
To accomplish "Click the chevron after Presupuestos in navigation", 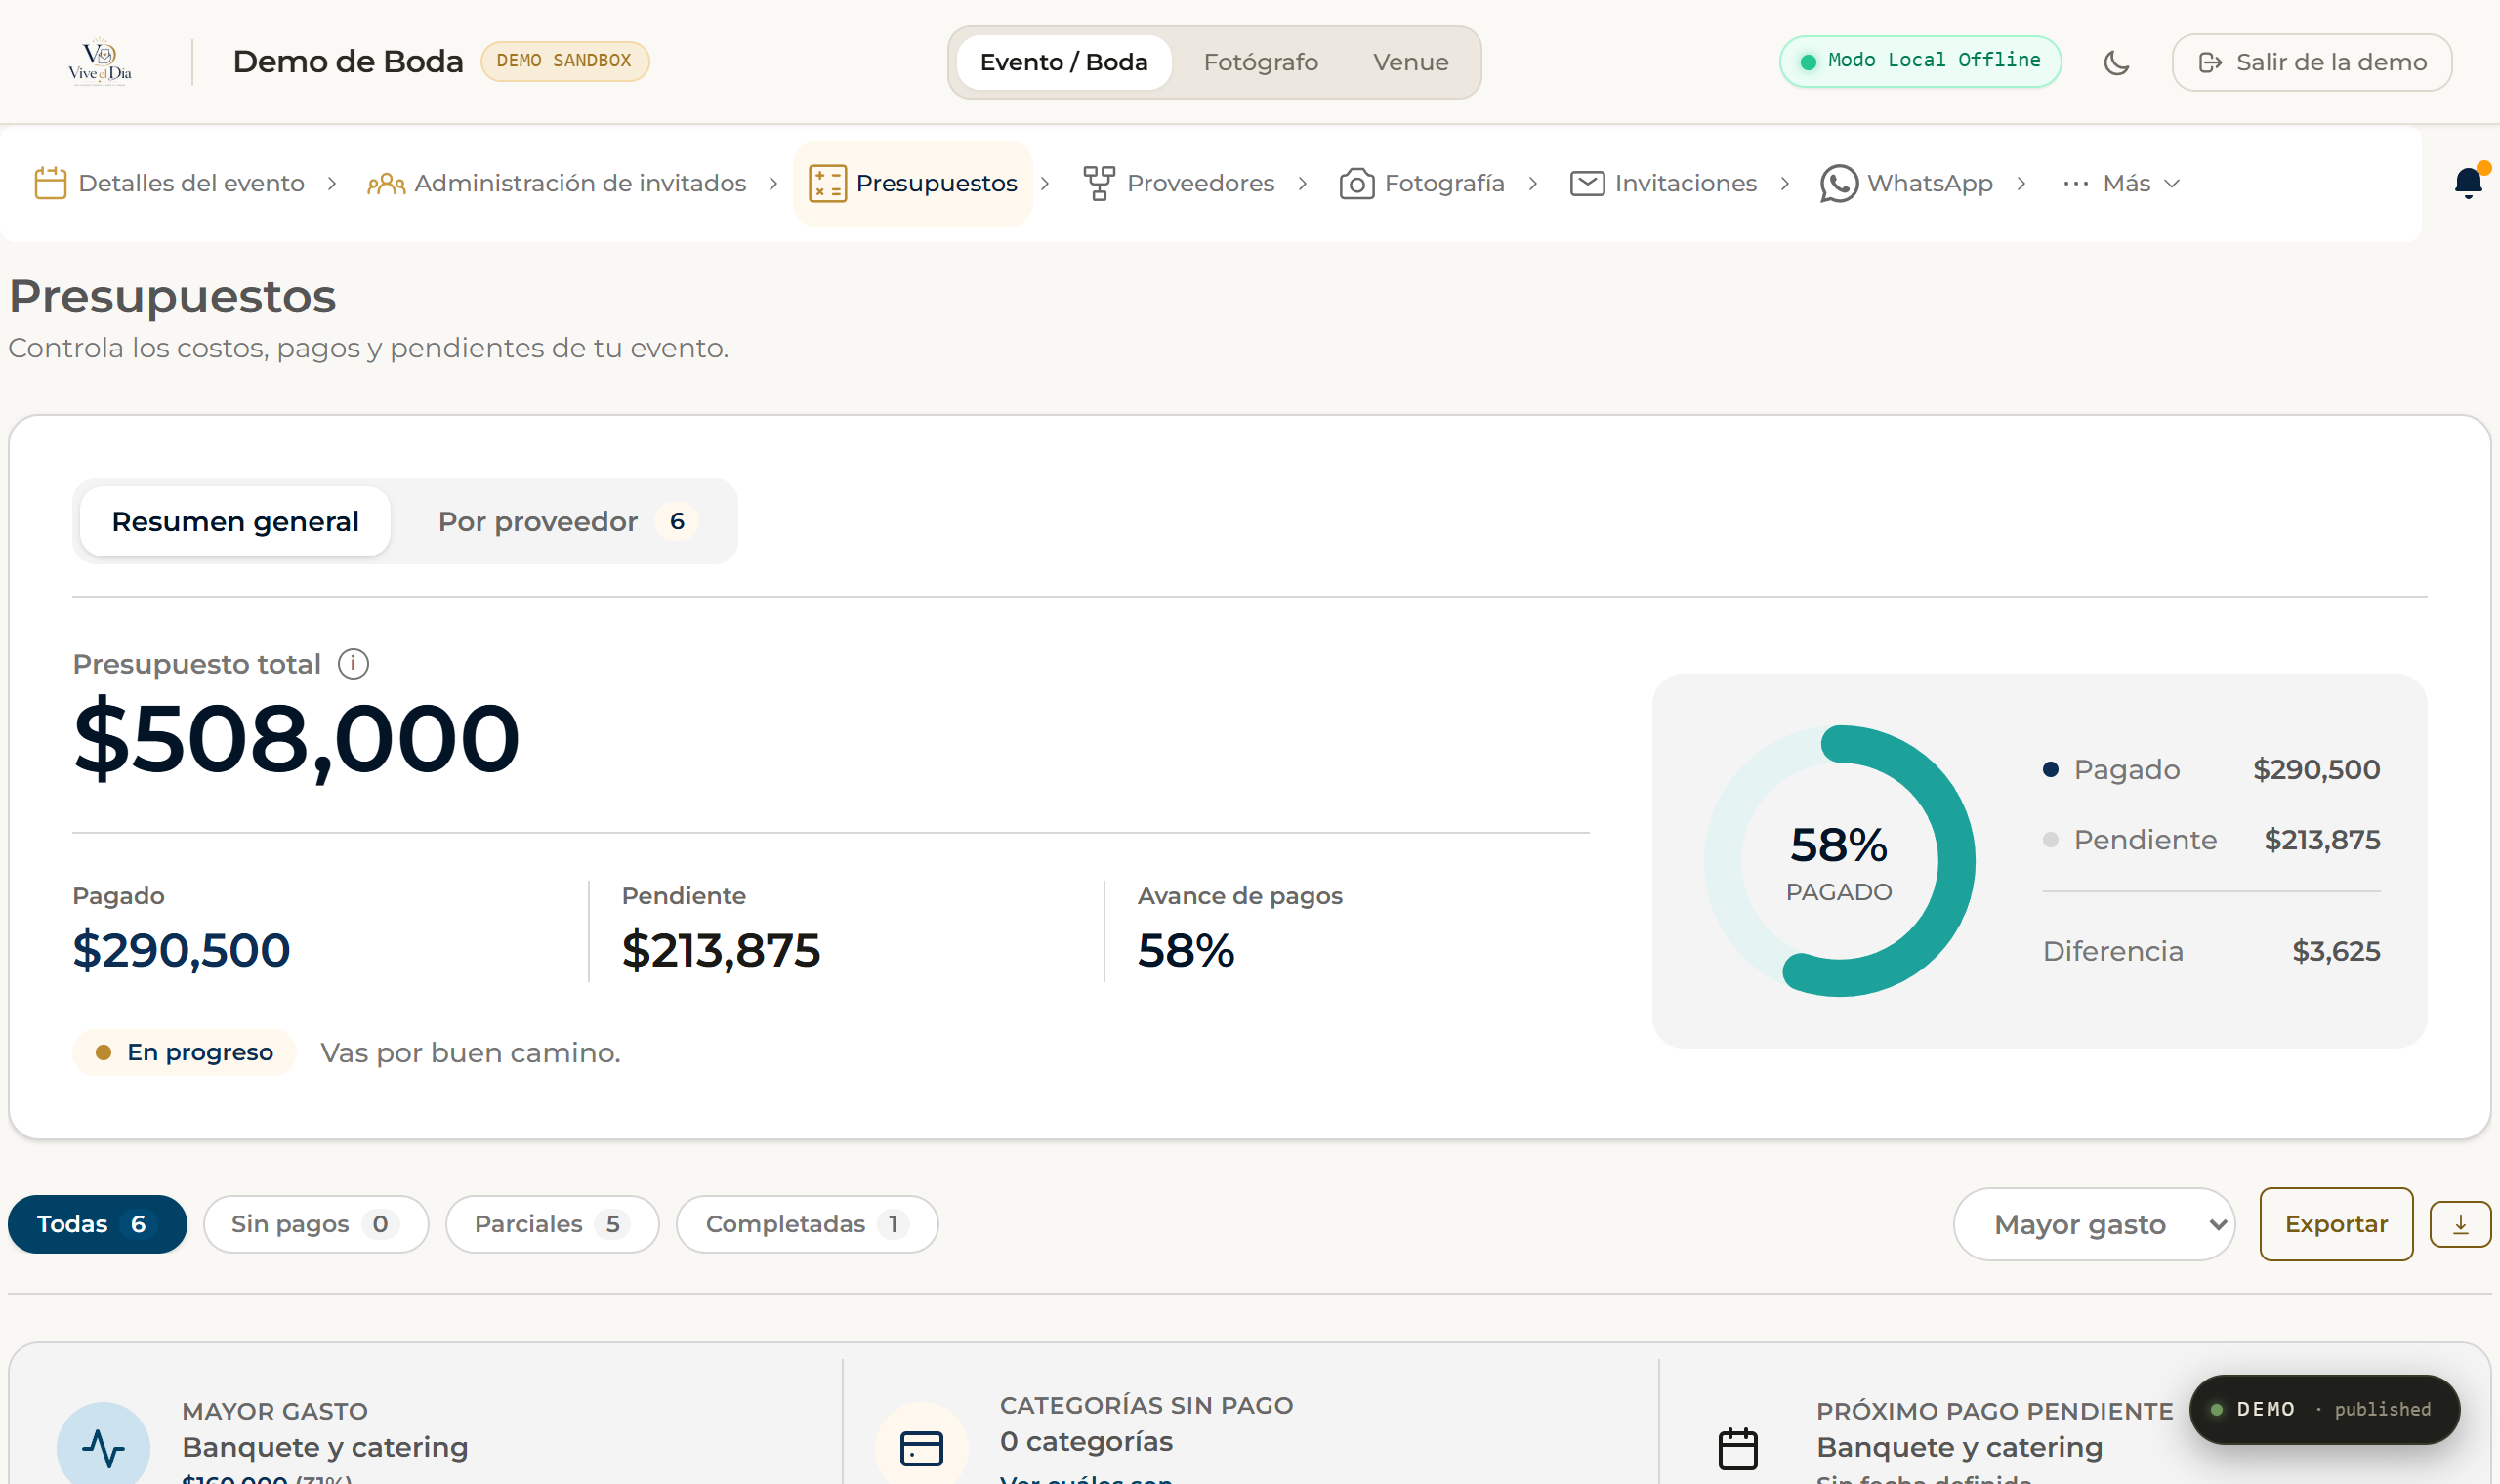I will (1045, 183).
